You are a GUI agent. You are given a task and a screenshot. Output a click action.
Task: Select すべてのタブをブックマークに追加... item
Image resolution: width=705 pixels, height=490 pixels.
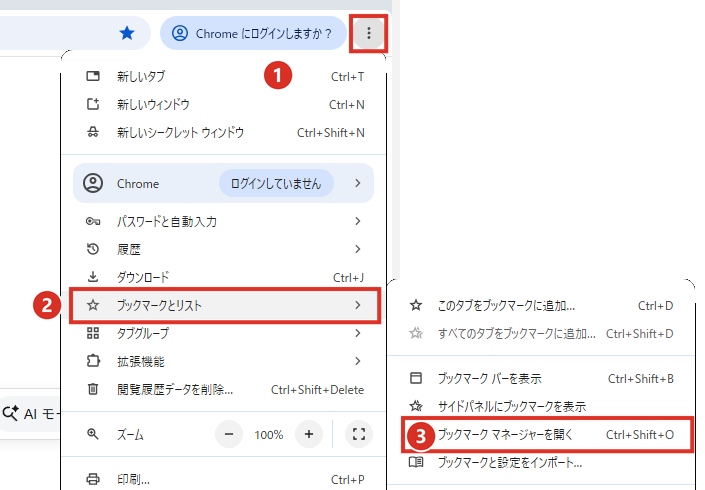(x=541, y=334)
